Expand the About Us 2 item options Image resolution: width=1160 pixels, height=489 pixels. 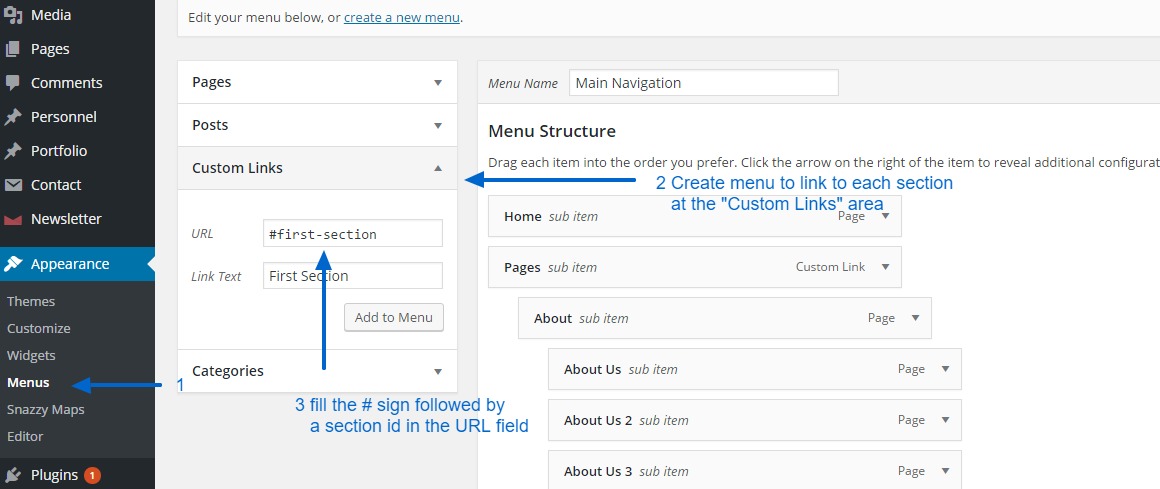pyautogui.click(x=945, y=421)
